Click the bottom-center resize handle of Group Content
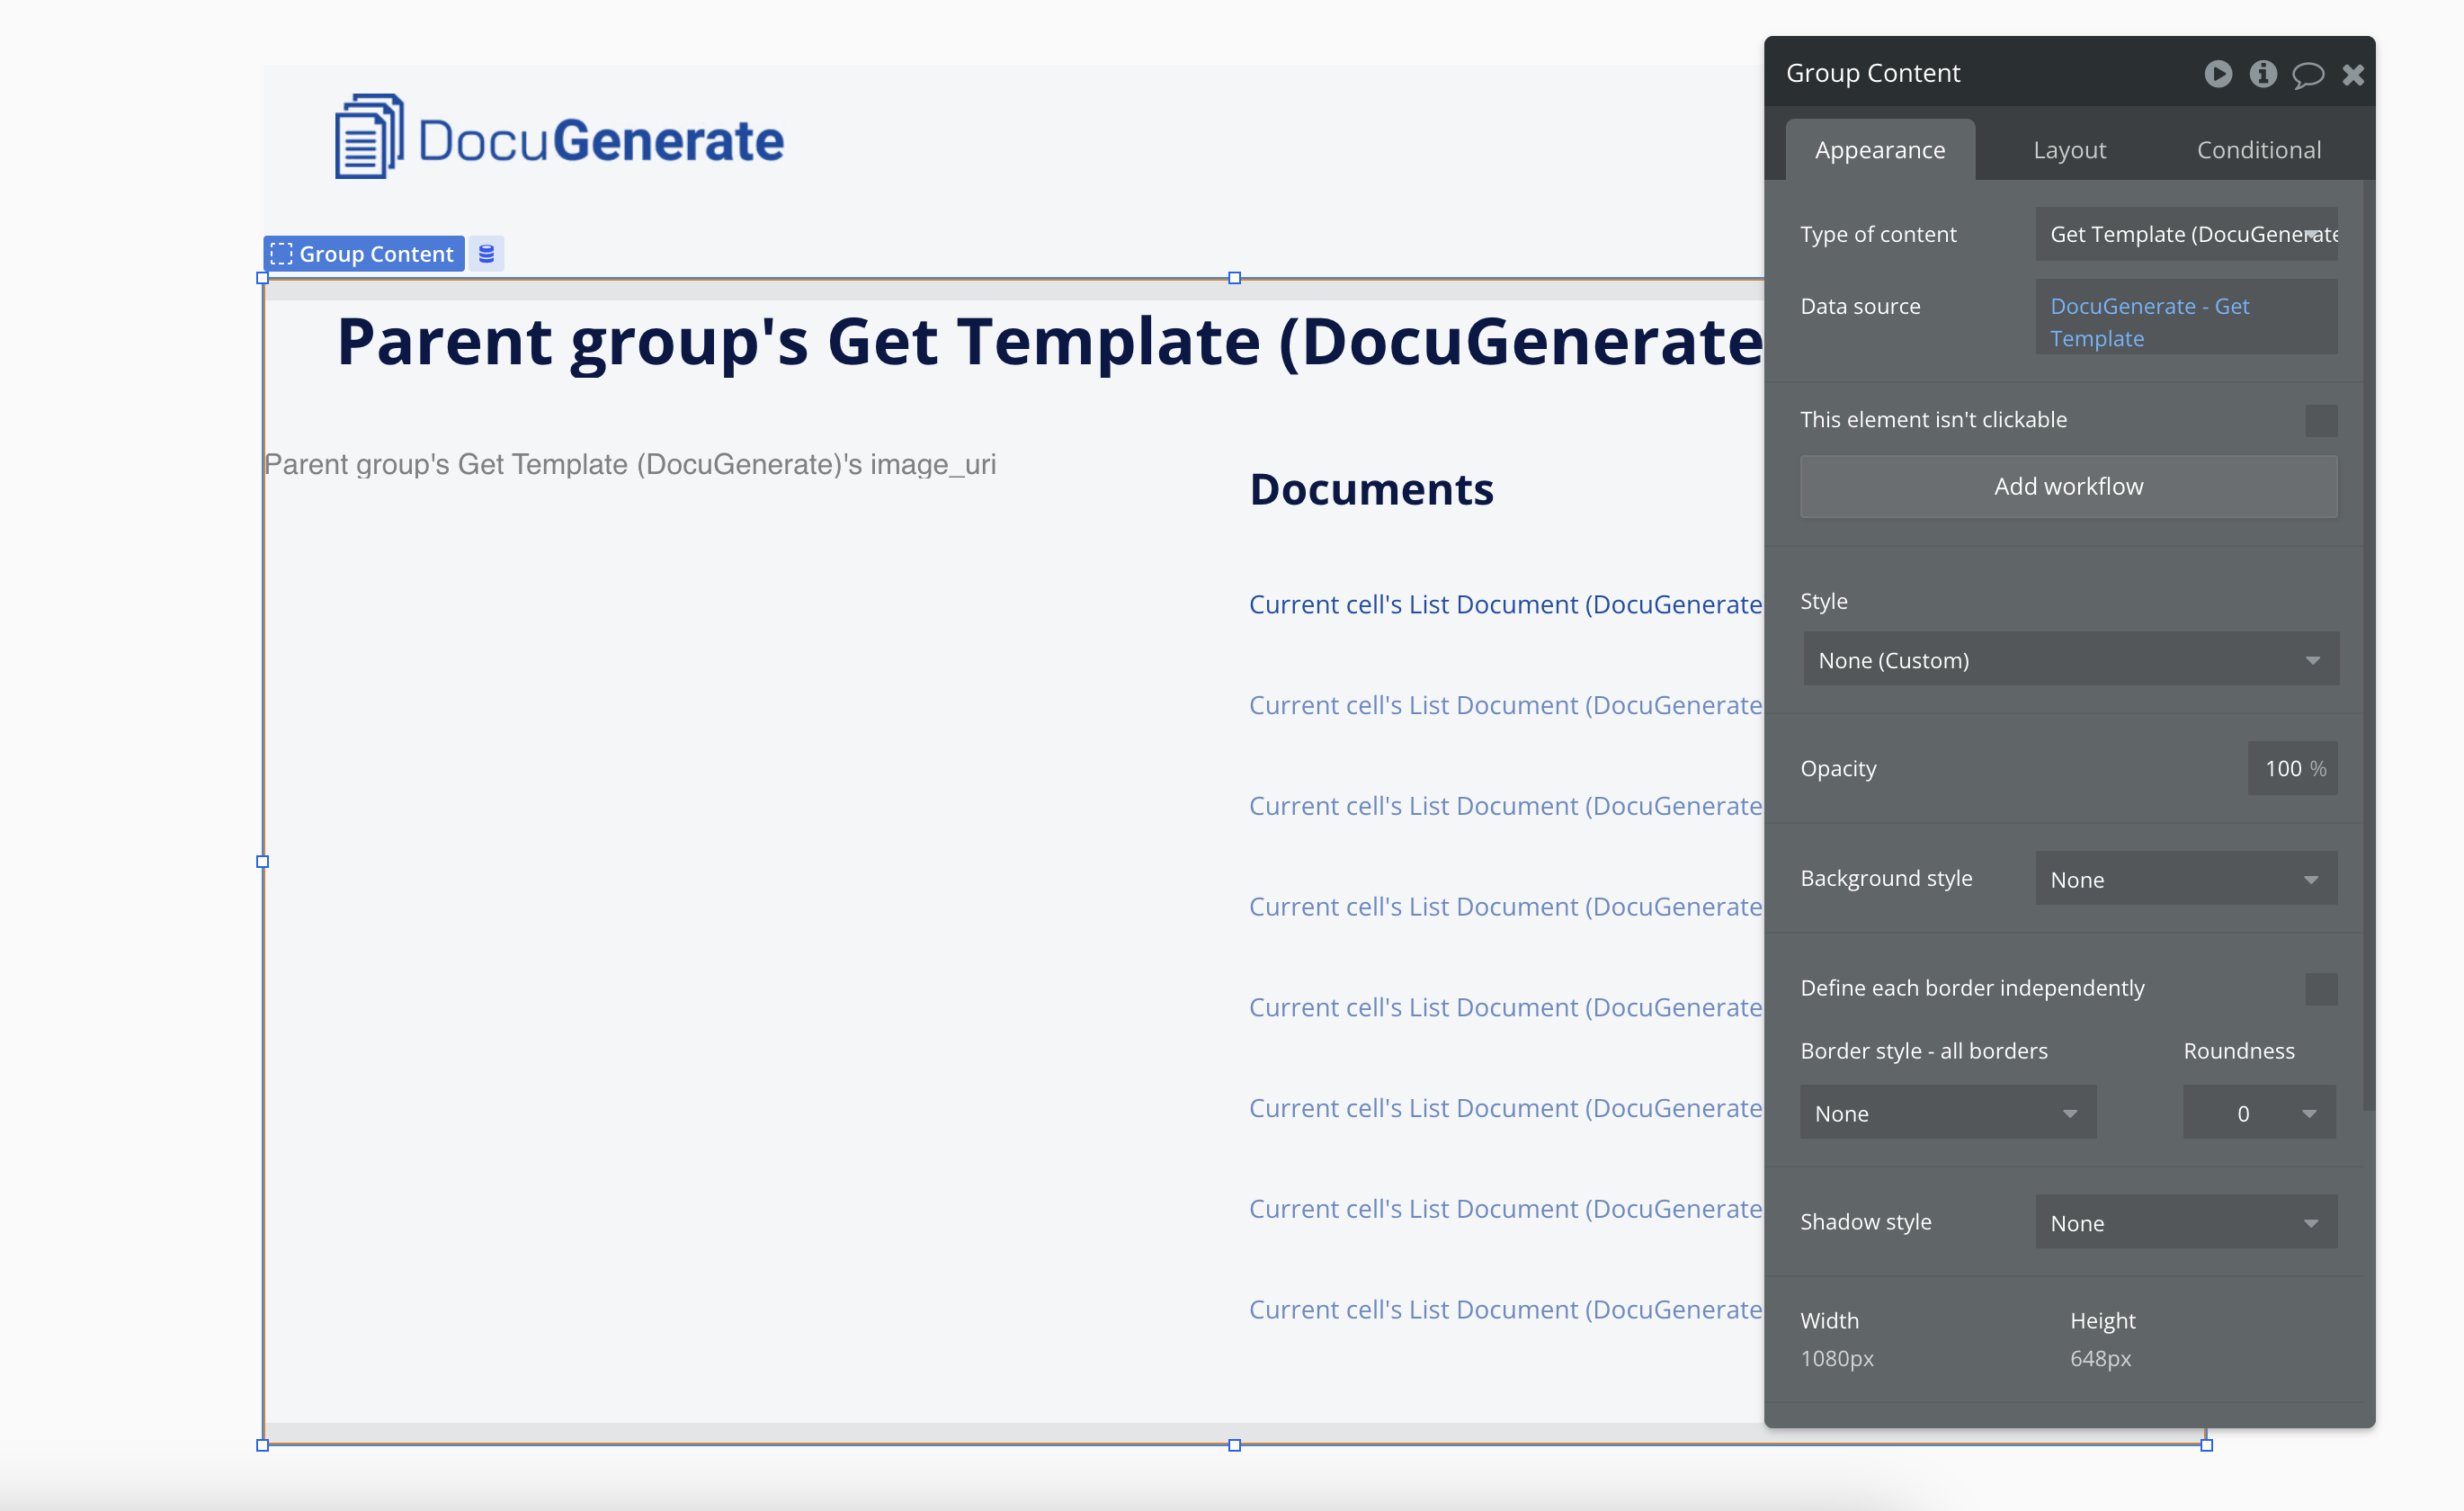The image size is (2464, 1511). (x=1234, y=1445)
